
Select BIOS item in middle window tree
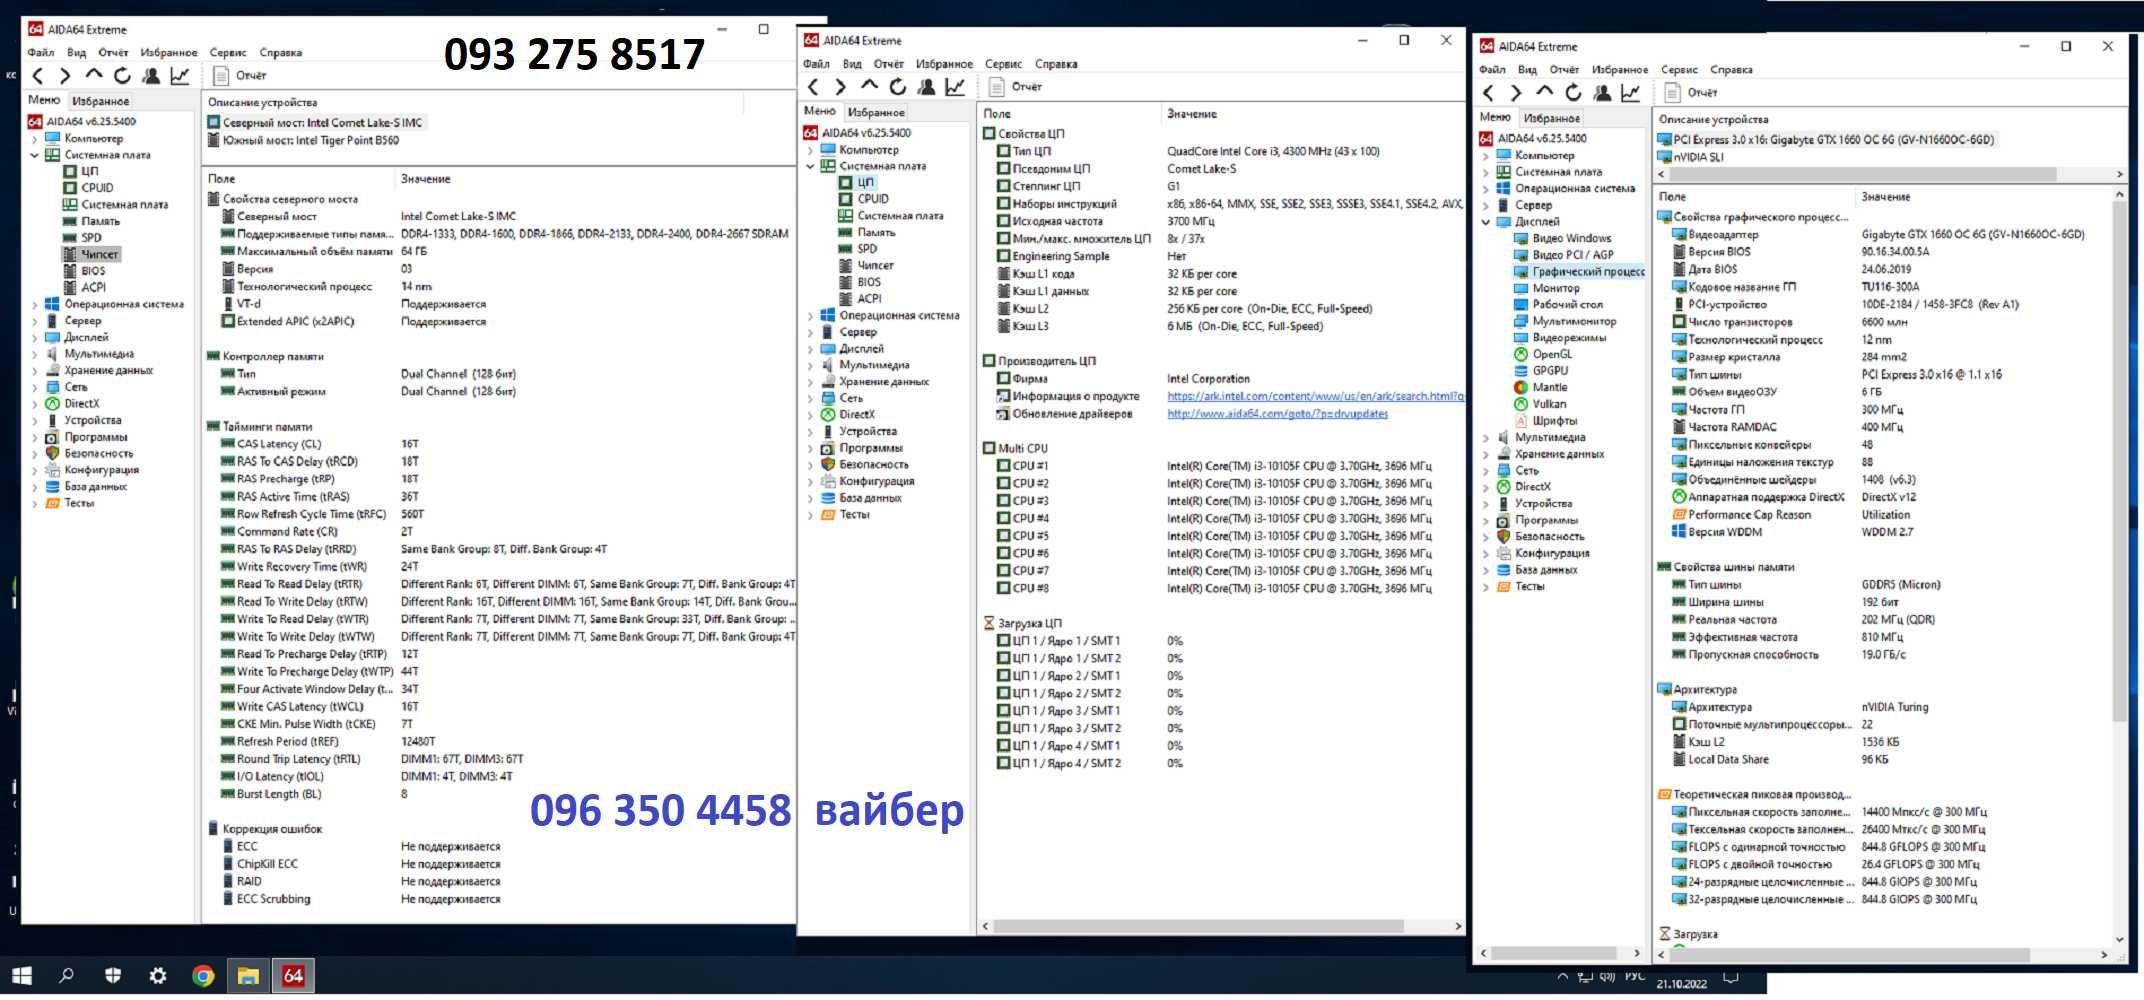[869, 282]
